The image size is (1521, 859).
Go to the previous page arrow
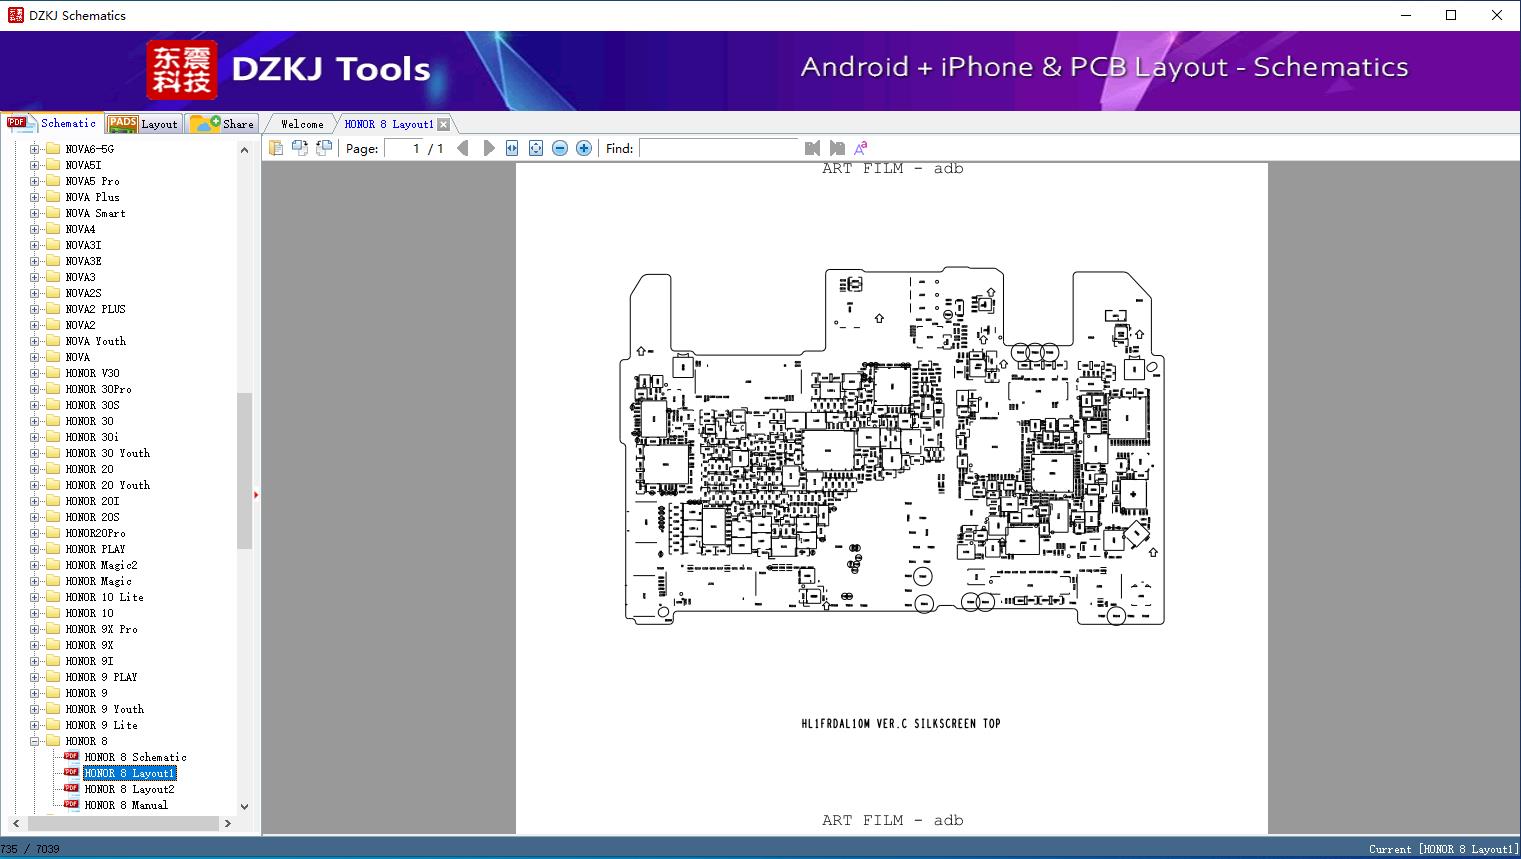[462, 148]
